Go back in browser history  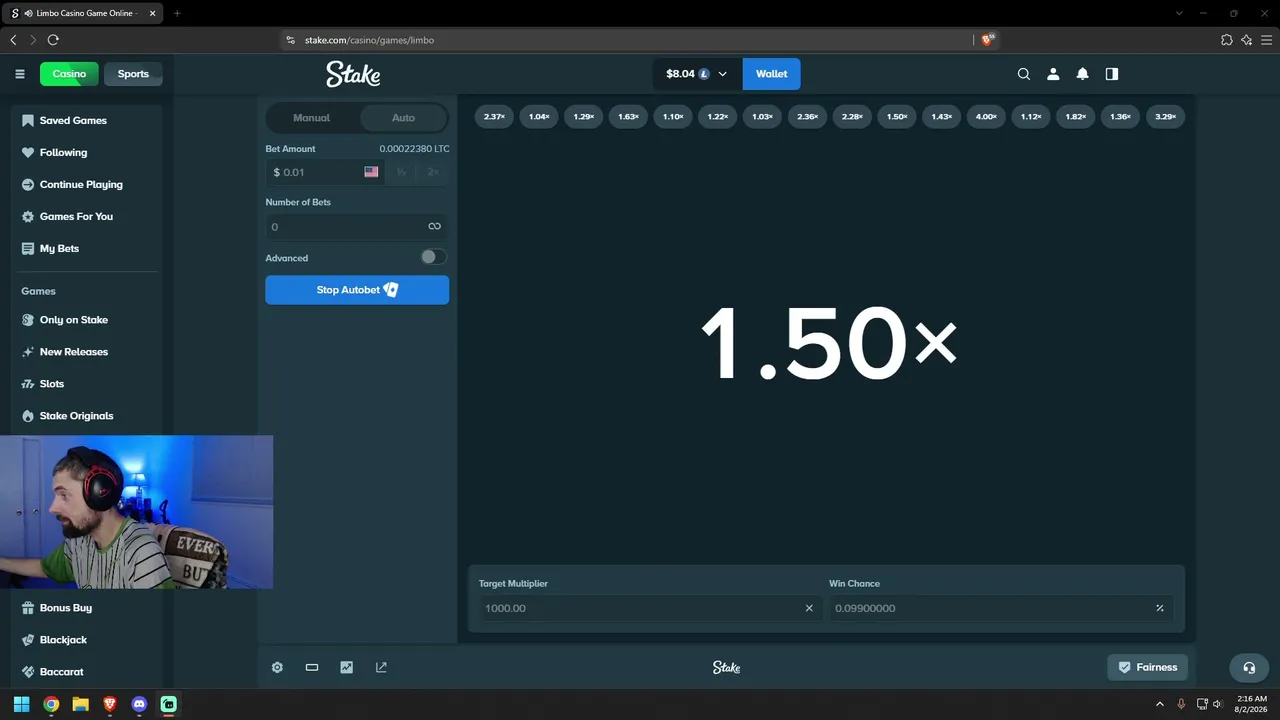[x=13, y=40]
